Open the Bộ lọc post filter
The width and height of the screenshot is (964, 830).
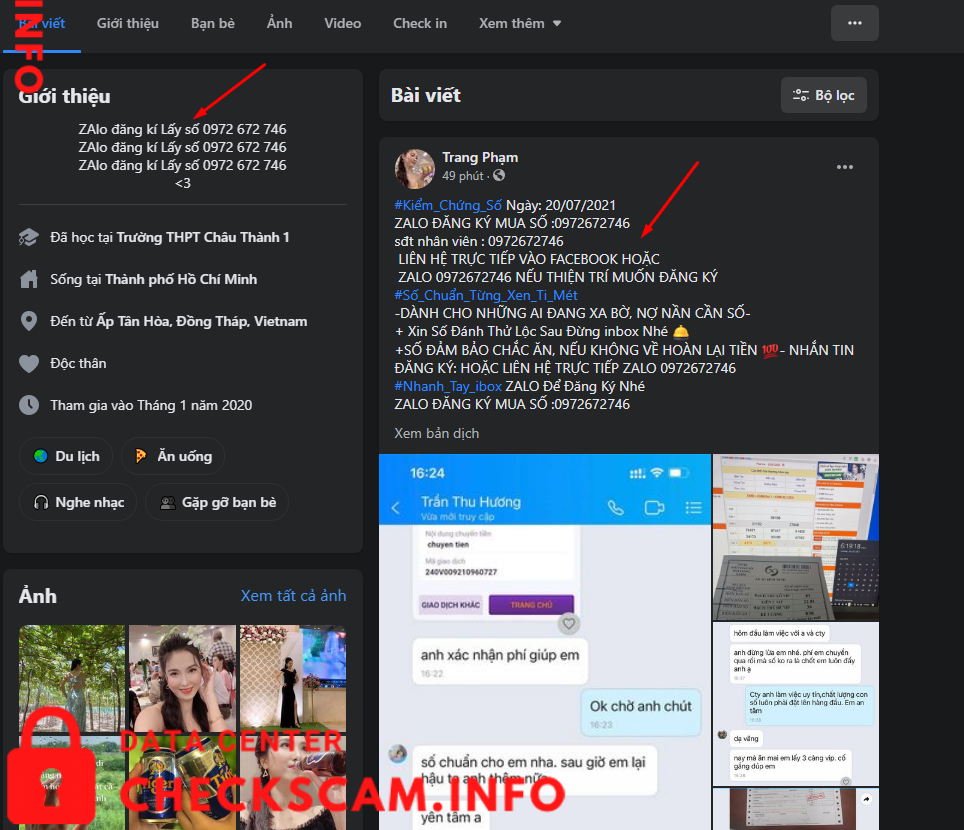click(x=824, y=95)
